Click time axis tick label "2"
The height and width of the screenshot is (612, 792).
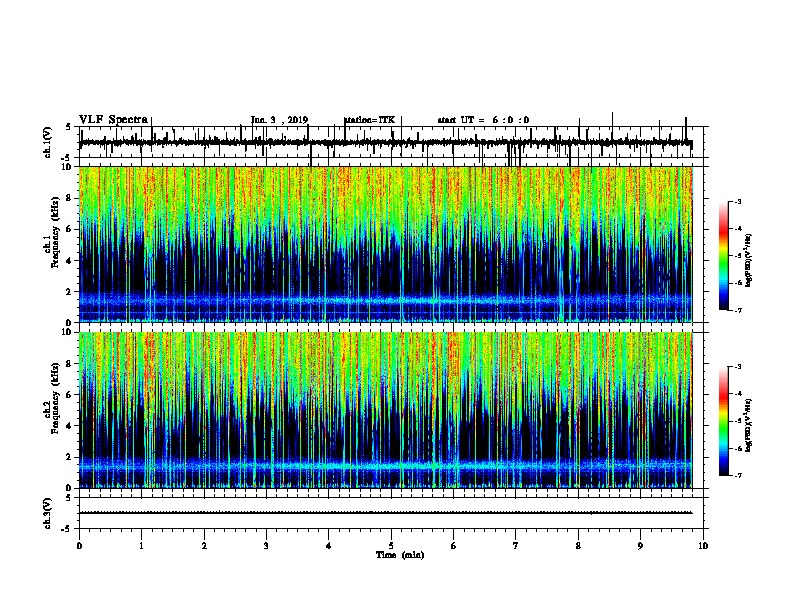204,546
